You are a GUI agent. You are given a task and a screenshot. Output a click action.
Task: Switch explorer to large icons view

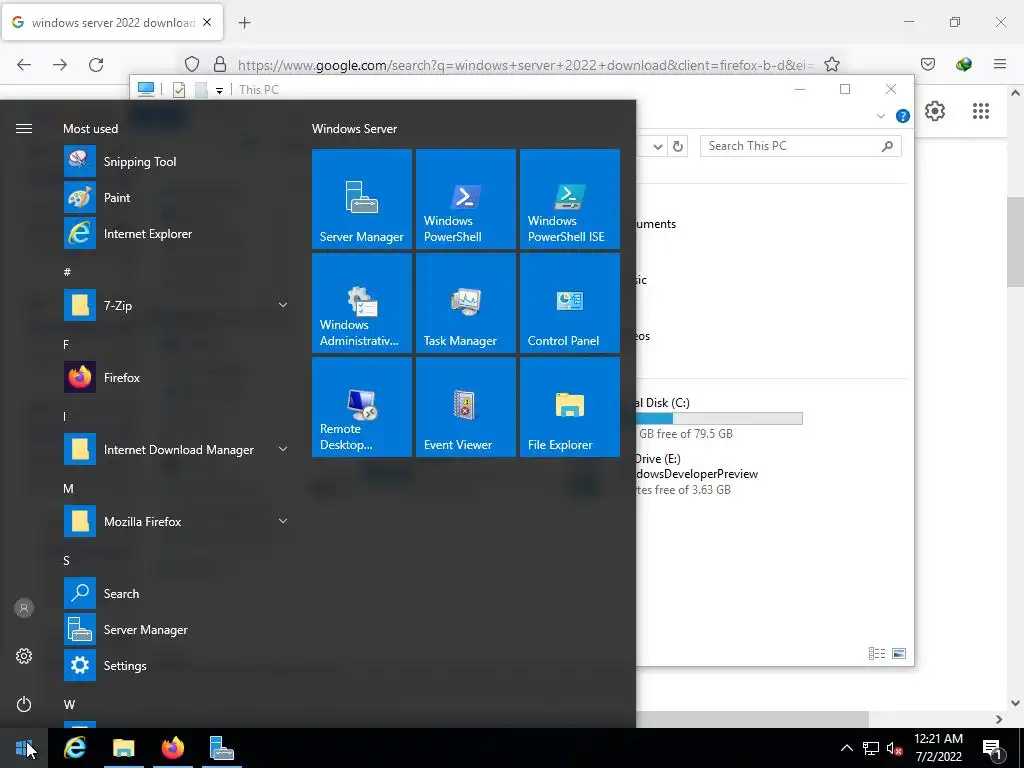(899, 653)
